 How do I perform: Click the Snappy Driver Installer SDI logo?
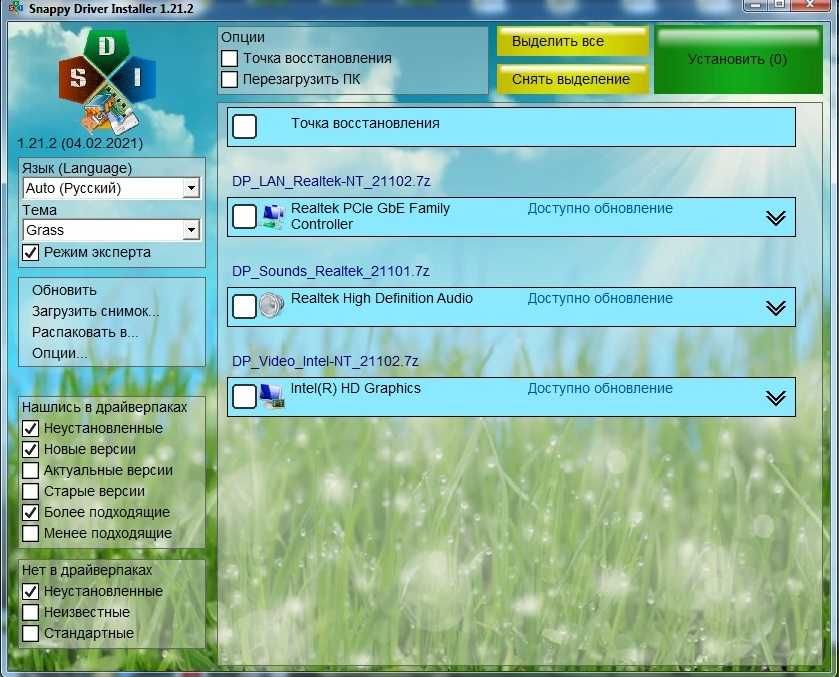click(x=107, y=80)
